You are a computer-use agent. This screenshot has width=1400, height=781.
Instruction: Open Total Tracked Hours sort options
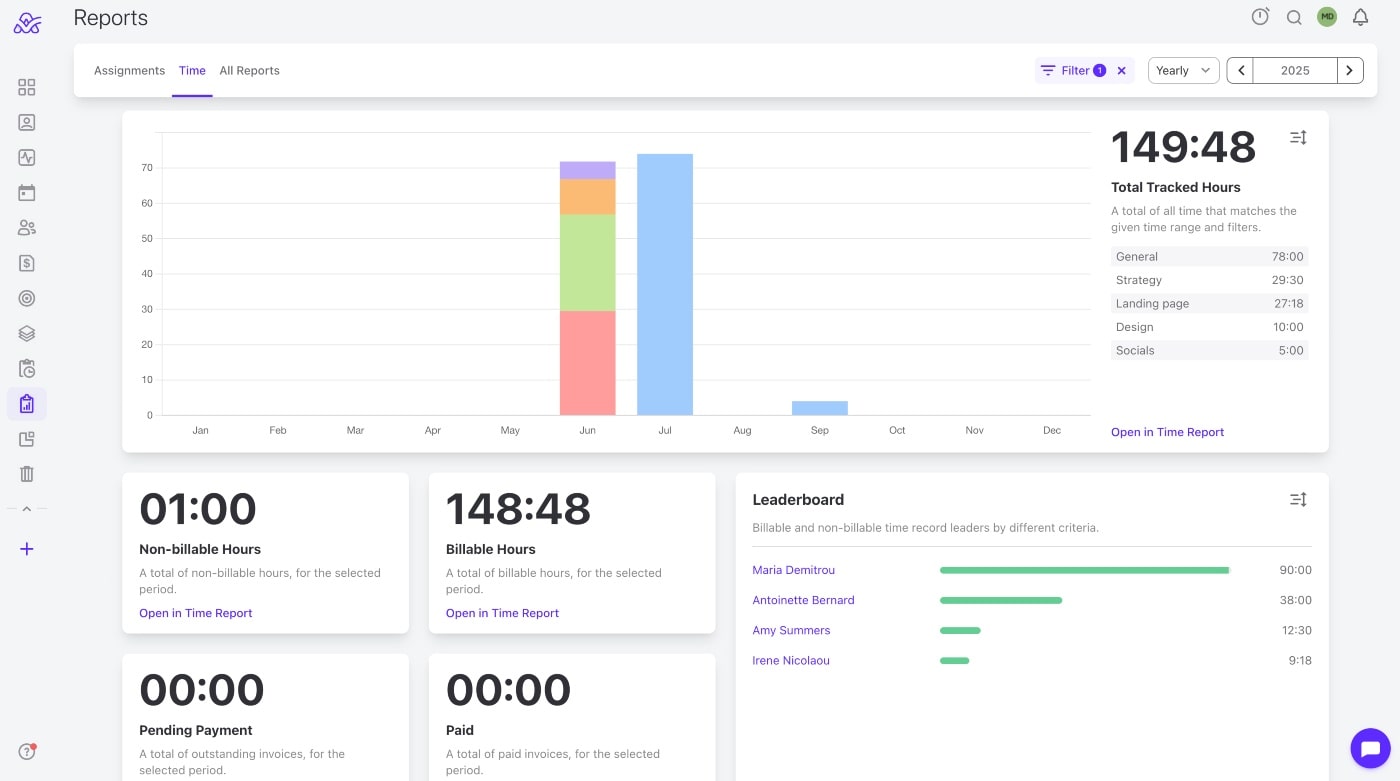point(1298,138)
